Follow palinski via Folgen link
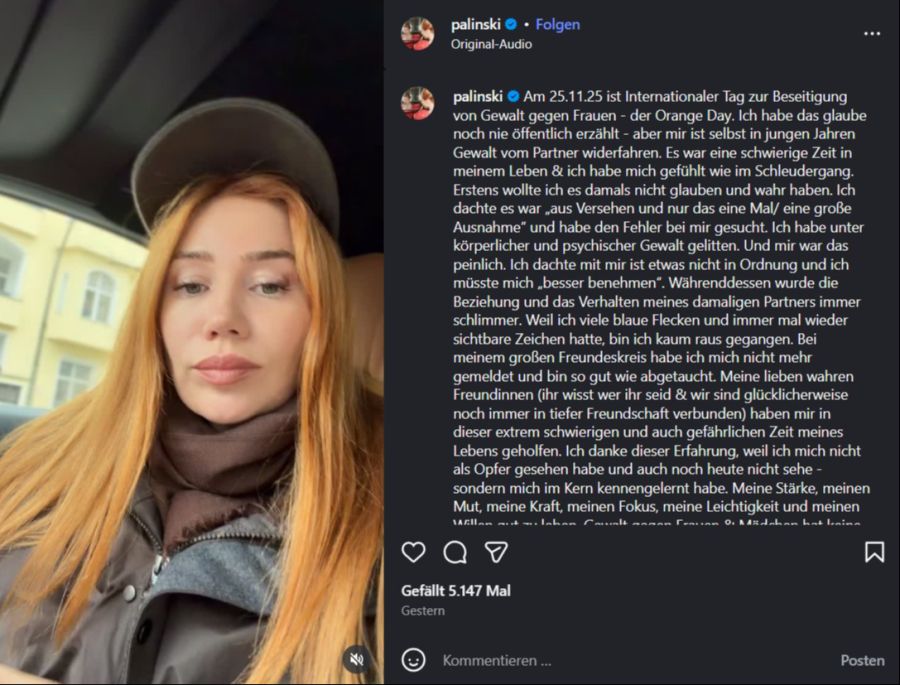900x685 pixels. 557,25
